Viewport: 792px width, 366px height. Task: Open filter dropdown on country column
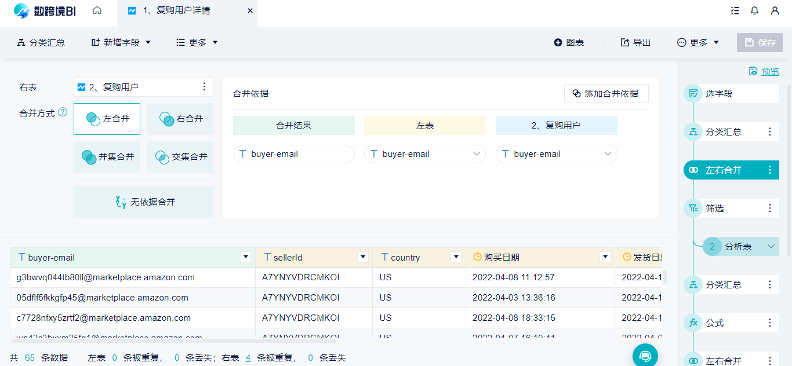tap(456, 257)
